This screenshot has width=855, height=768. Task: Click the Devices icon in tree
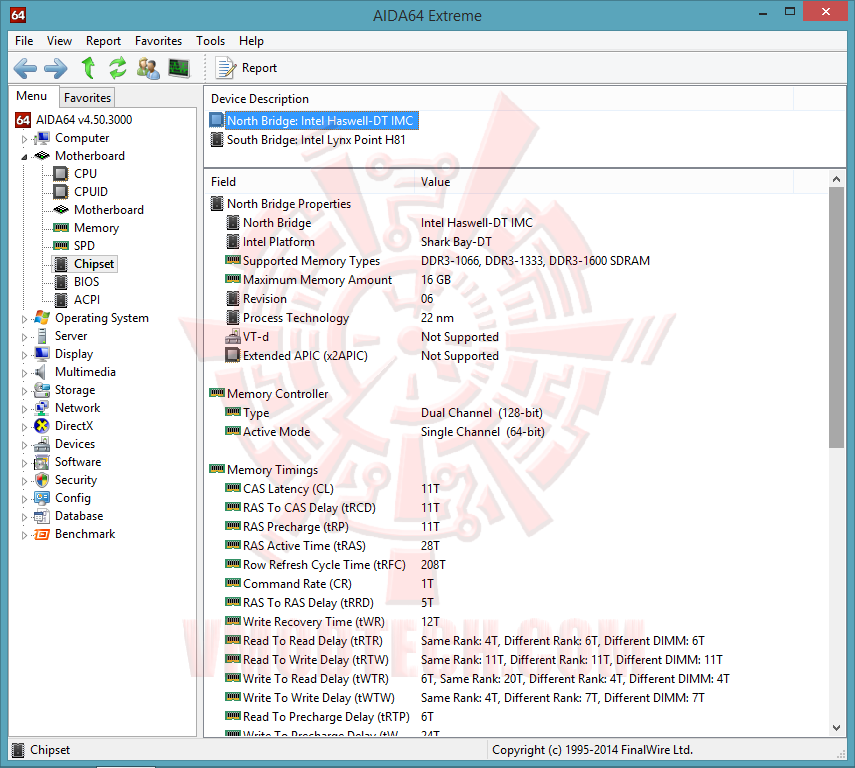click(41, 444)
